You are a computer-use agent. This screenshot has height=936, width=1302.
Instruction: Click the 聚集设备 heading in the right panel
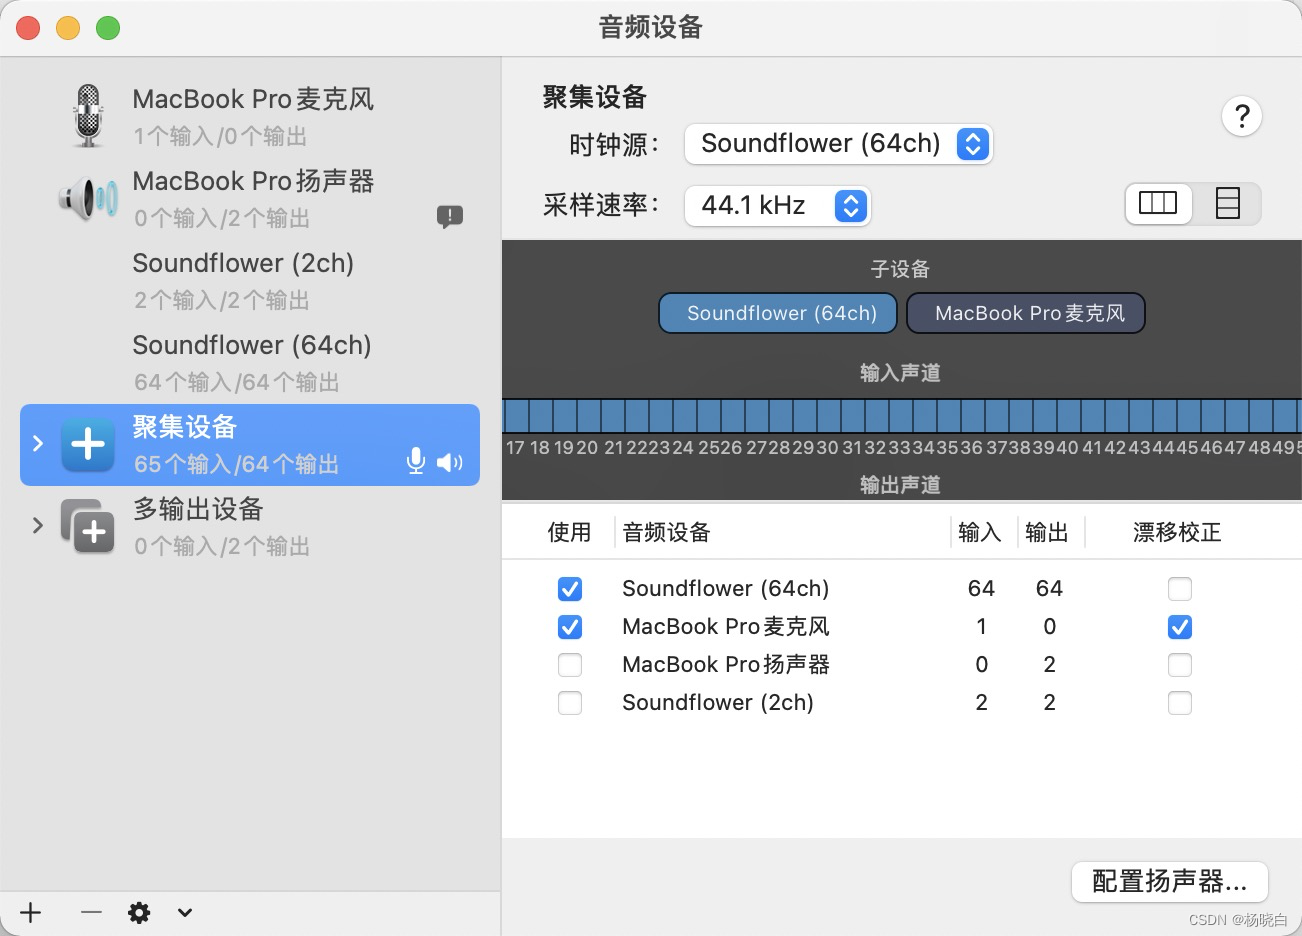(x=595, y=97)
